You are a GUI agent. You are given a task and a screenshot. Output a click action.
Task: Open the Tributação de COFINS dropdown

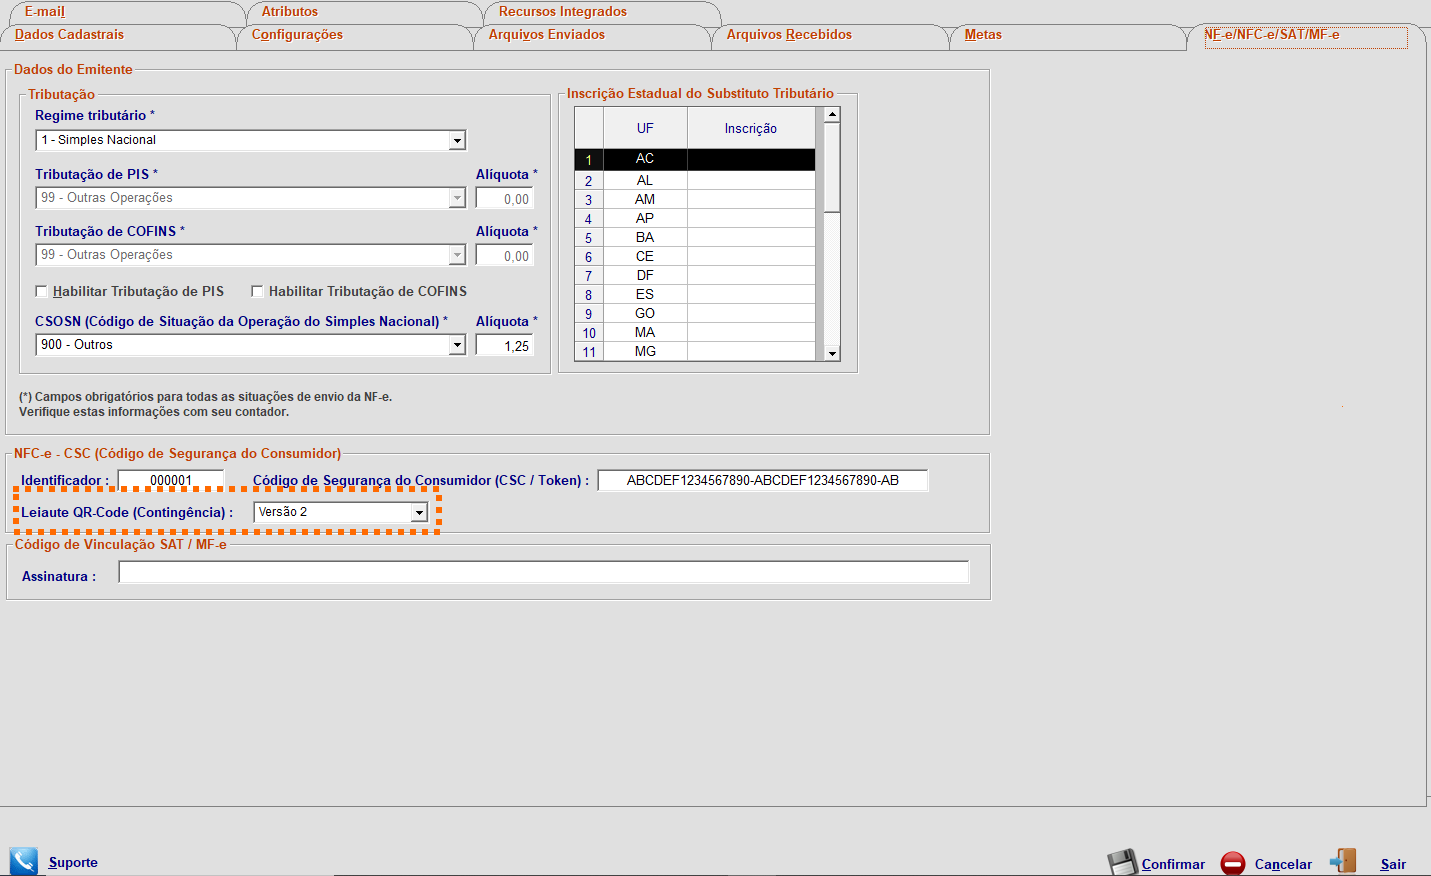[457, 255]
